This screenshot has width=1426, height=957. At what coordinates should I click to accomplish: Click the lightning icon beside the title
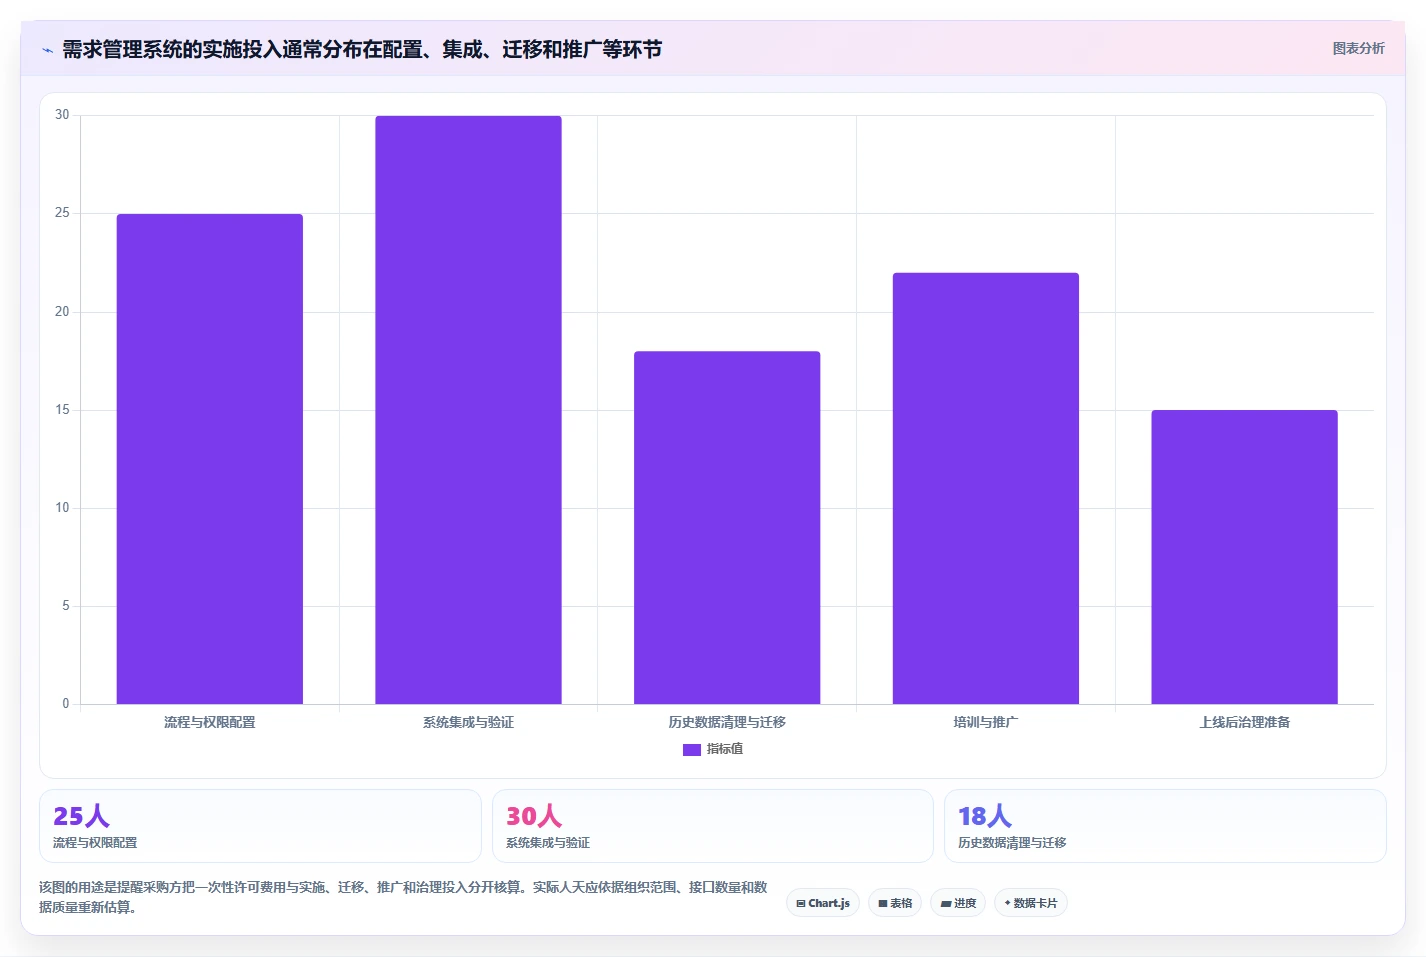point(47,50)
